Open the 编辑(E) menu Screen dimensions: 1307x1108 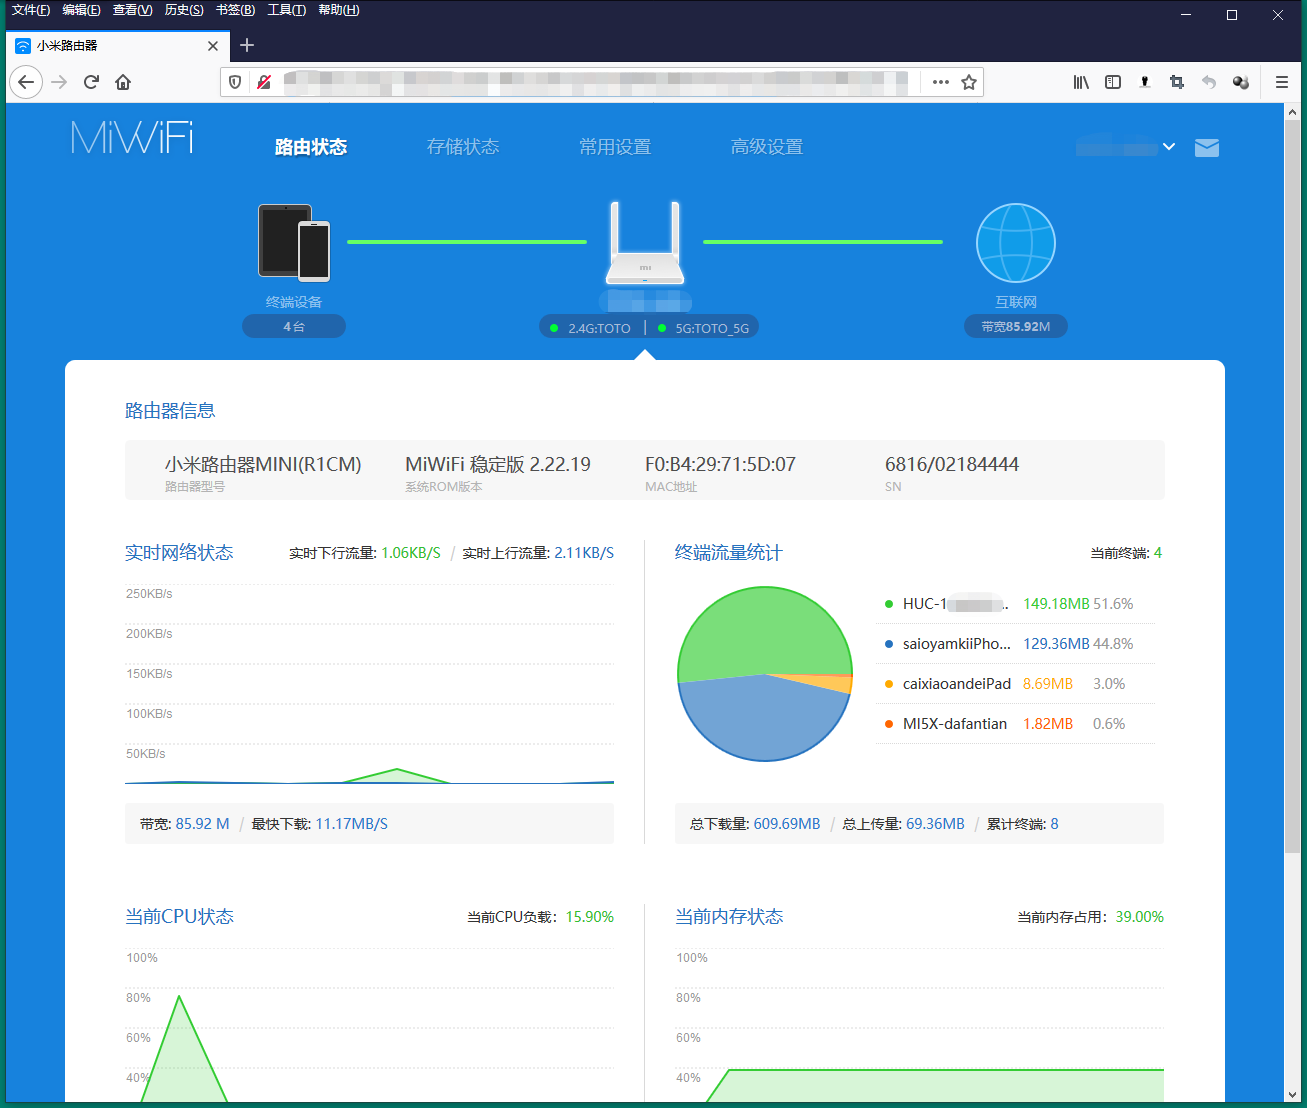(x=81, y=10)
